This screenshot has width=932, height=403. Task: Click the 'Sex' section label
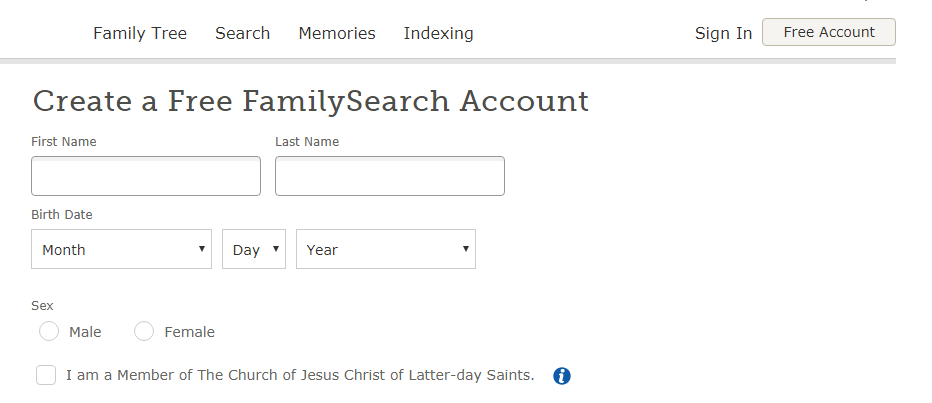(x=42, y=306)
